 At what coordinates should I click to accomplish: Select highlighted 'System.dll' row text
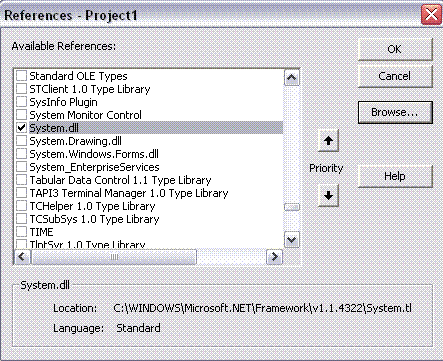click(x=54, y=128)
